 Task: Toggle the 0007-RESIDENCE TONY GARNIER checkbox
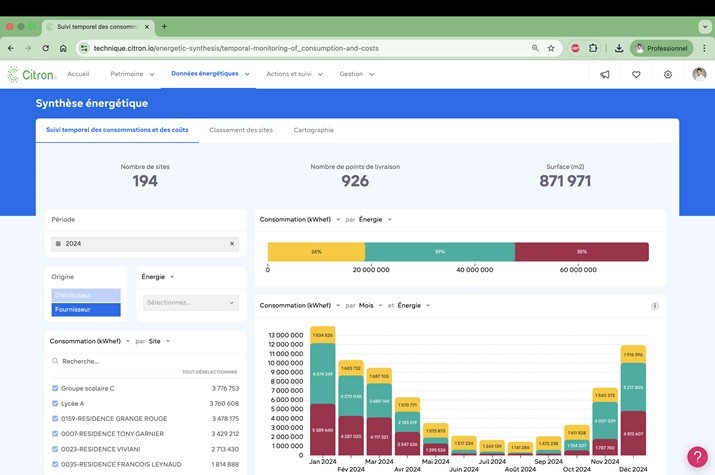pos(55,434)
